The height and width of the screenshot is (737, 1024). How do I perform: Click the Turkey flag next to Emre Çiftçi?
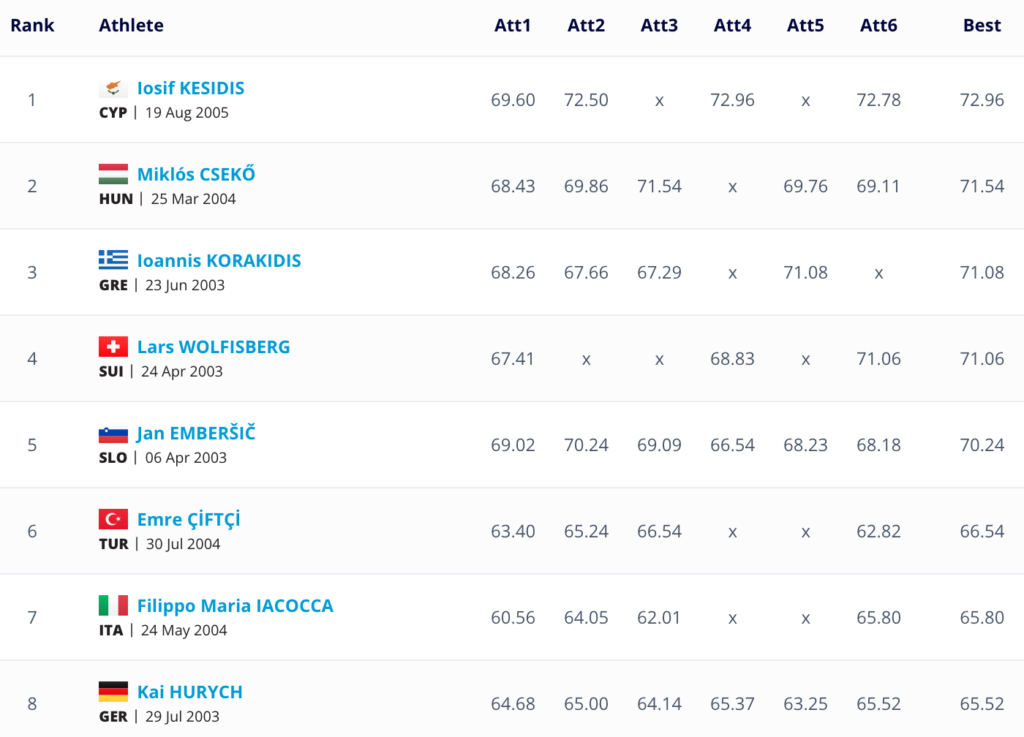coord(113,519)
